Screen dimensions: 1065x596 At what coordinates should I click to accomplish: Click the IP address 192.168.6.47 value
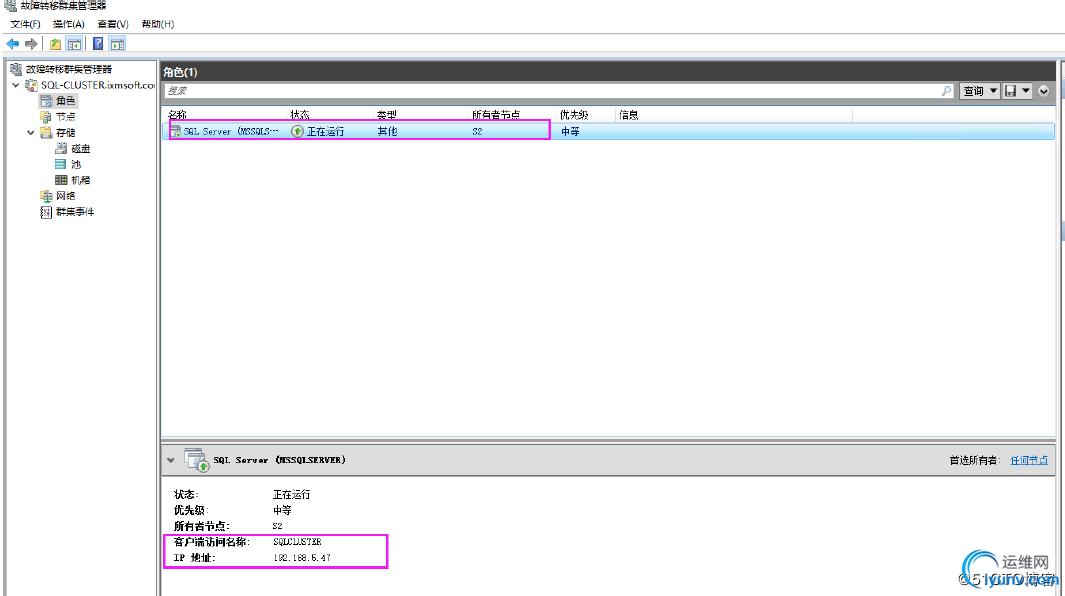pos(302,557)
